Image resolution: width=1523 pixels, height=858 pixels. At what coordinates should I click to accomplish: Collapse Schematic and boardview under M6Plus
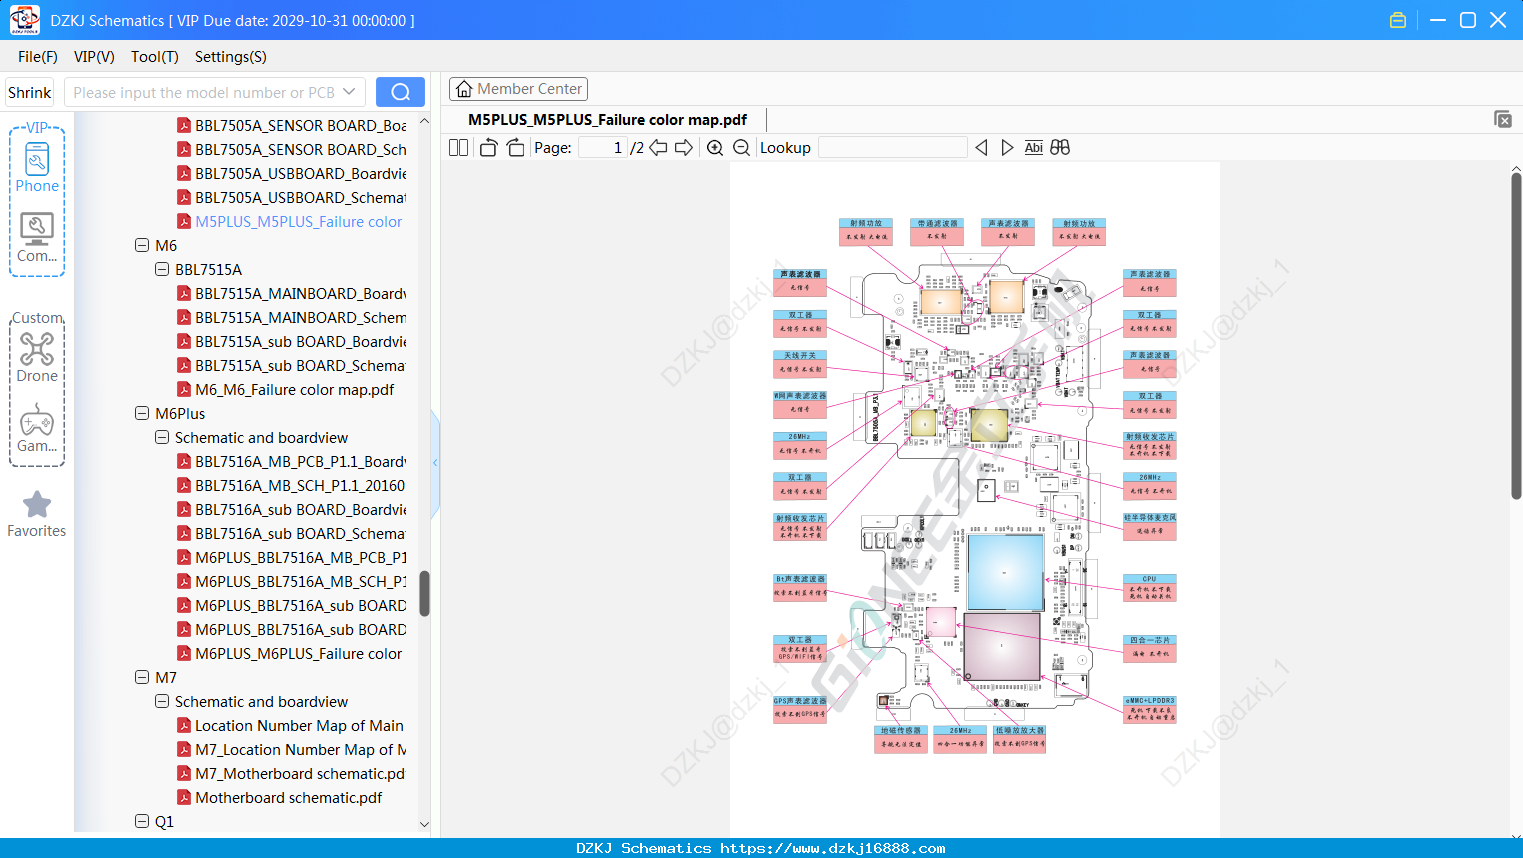pos(162,437)
